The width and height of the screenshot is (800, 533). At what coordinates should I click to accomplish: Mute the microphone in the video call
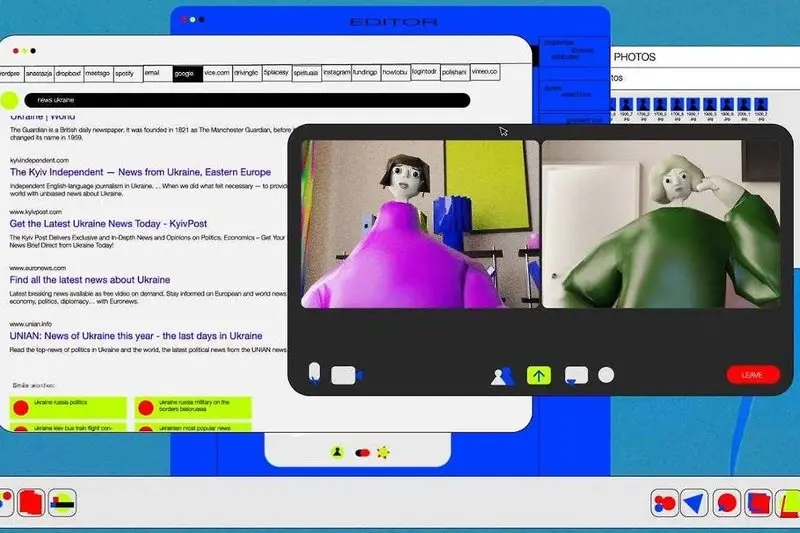[x=315, y=373]
